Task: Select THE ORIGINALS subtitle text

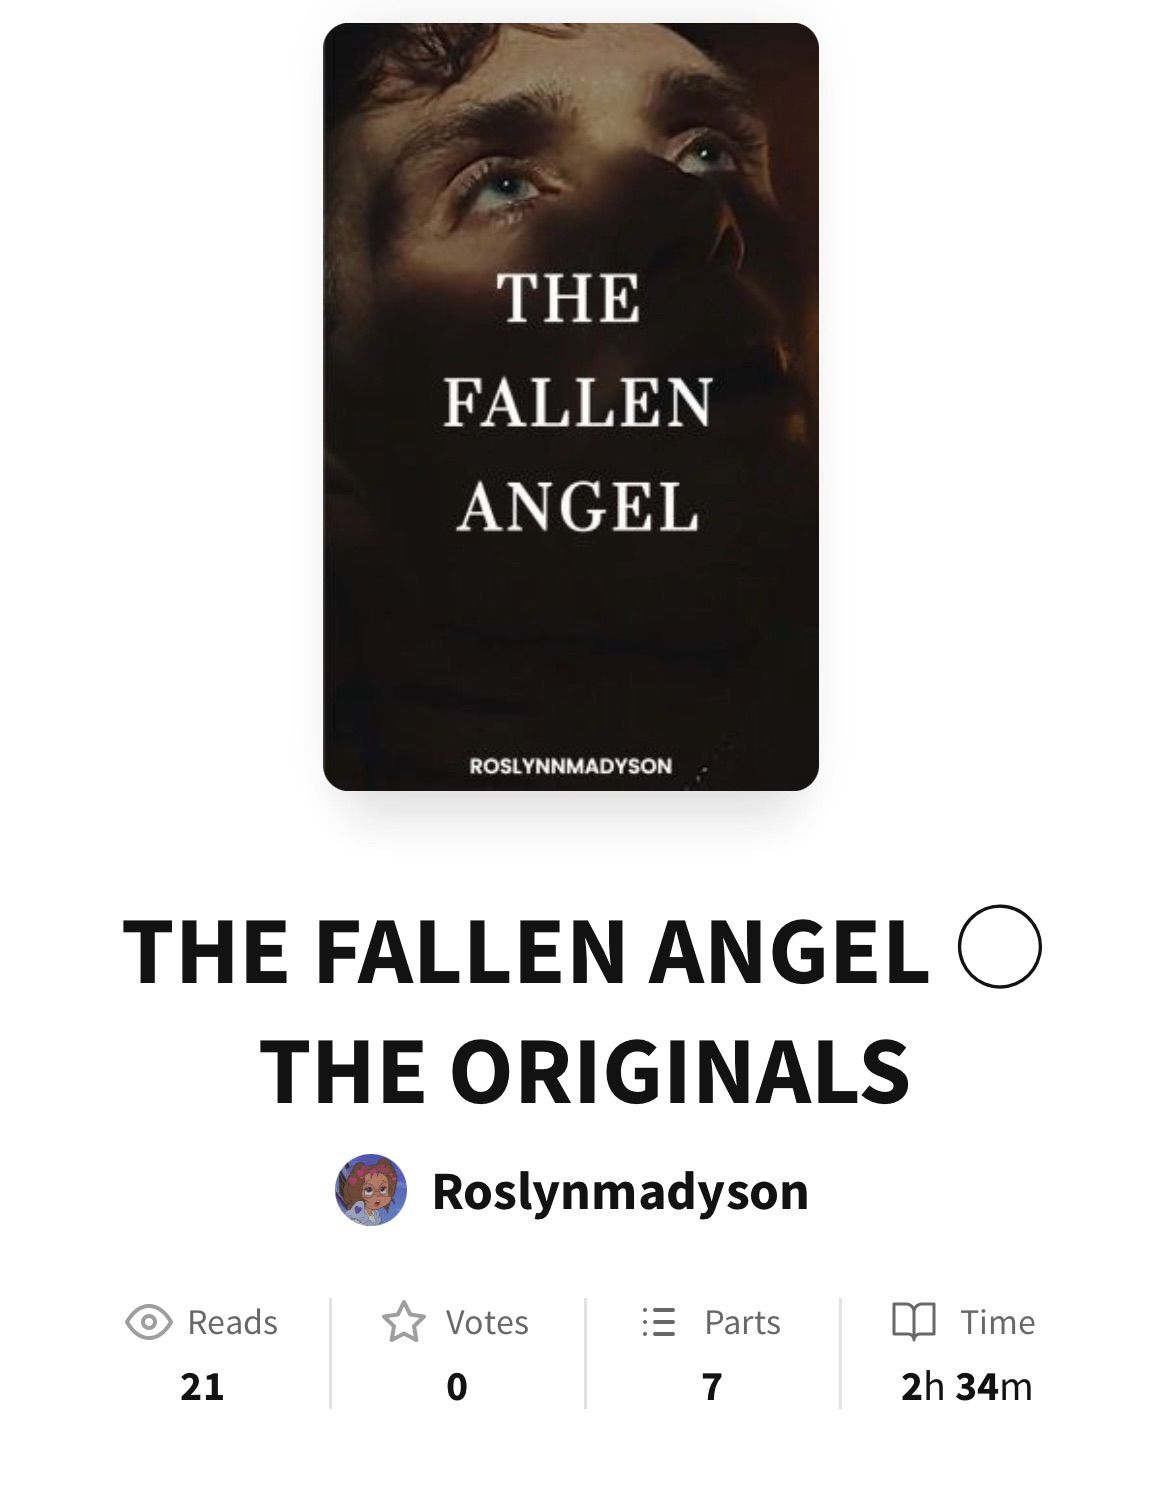Action: pos(585,1072)
